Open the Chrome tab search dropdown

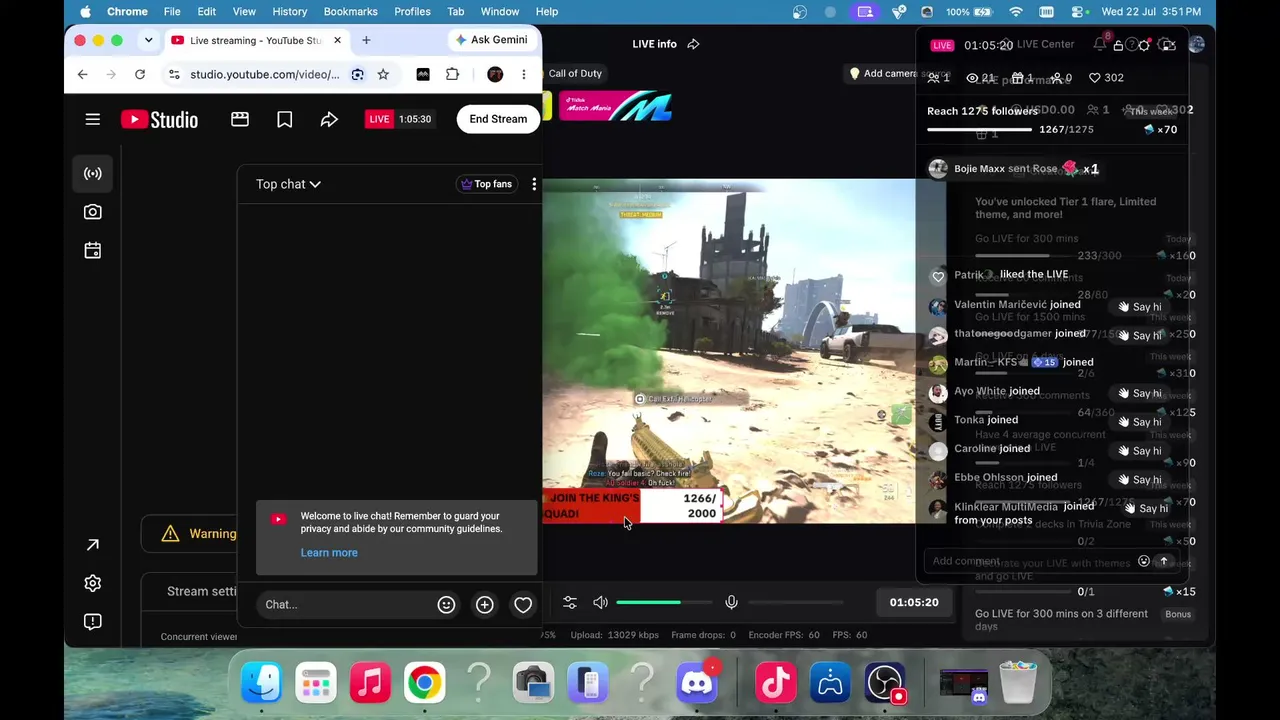tap(148, 40)
